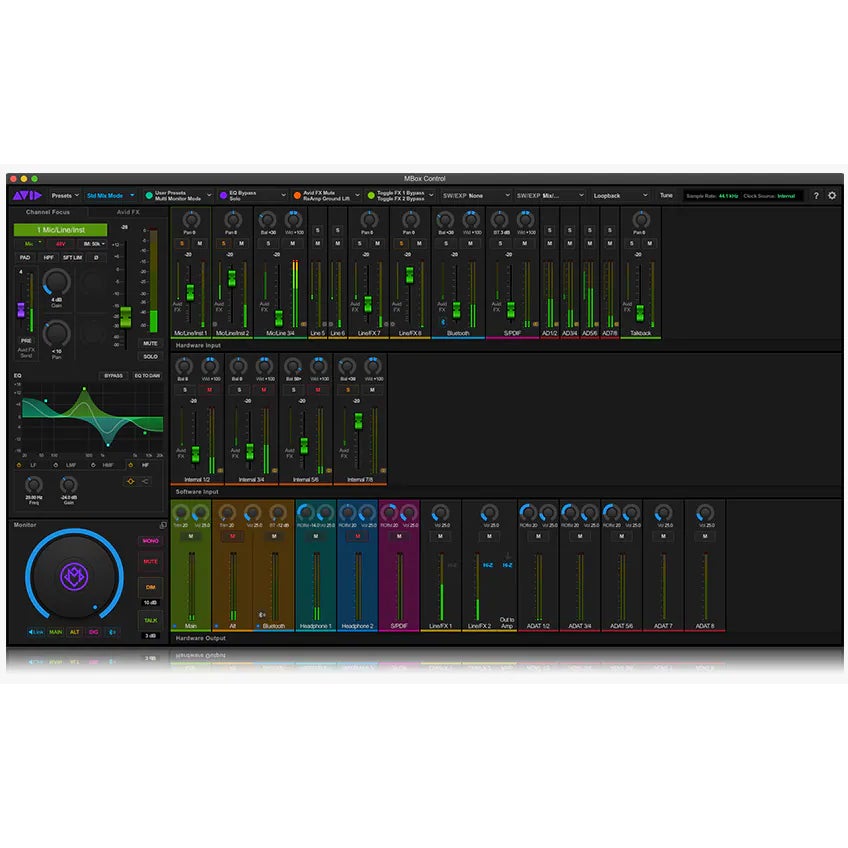Click the Vol knob on ADAT 8 output

[705, 513]
